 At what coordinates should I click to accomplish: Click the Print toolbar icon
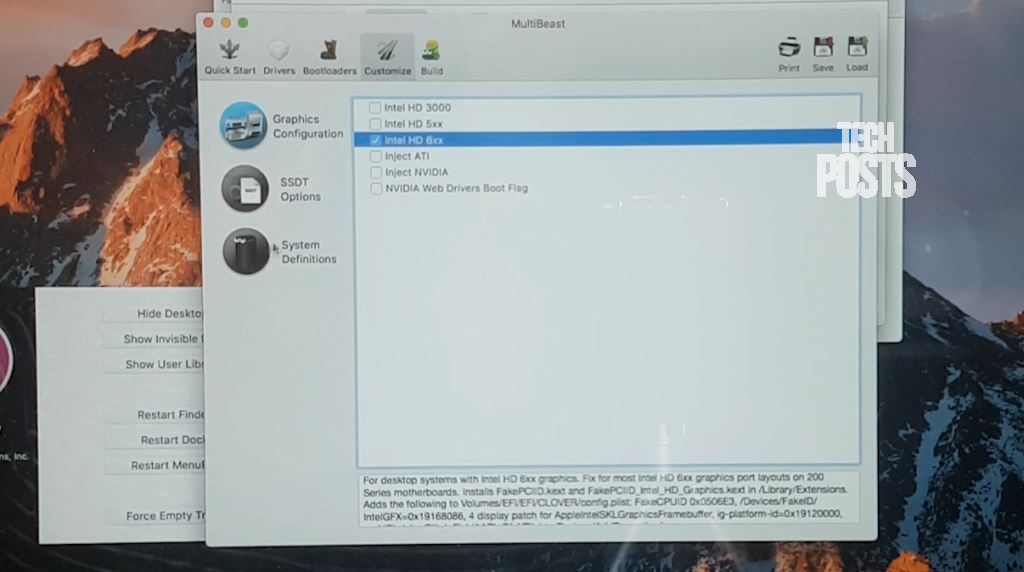tap(789, 54)
